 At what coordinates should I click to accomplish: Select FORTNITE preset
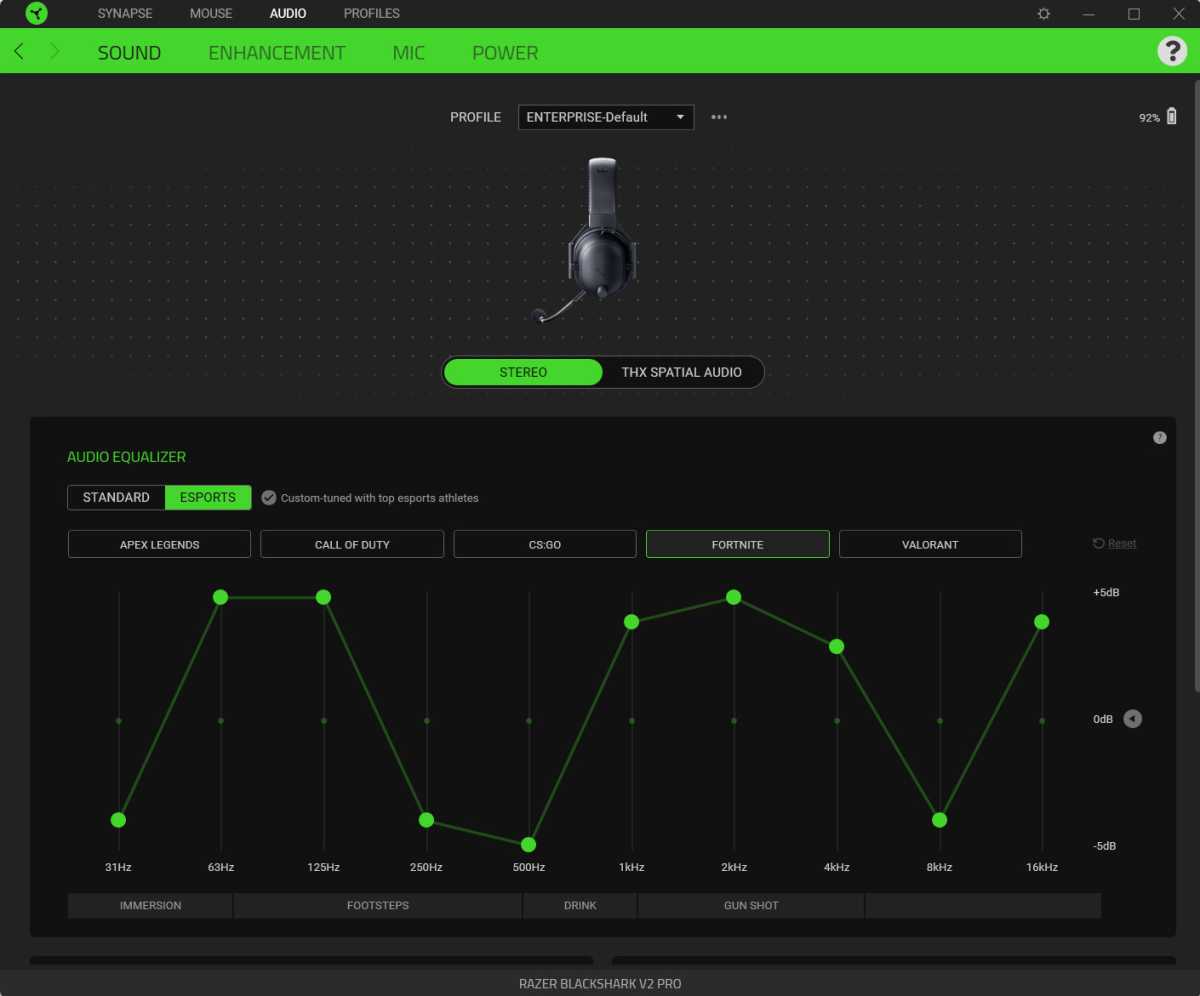coord(738,544)
